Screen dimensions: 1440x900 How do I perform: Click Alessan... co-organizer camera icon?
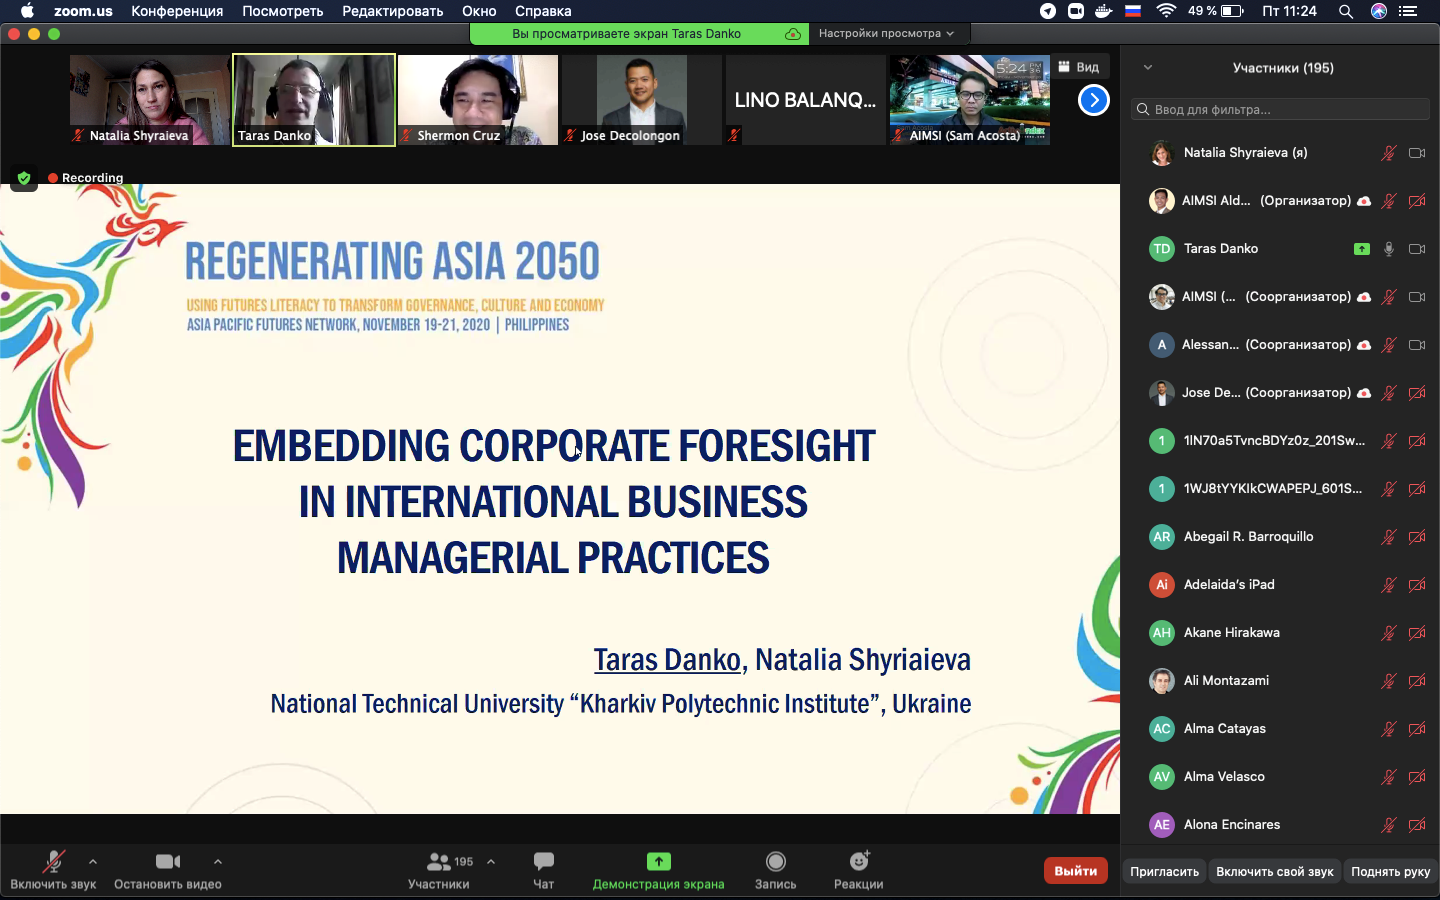click(x=1417, y=345)
